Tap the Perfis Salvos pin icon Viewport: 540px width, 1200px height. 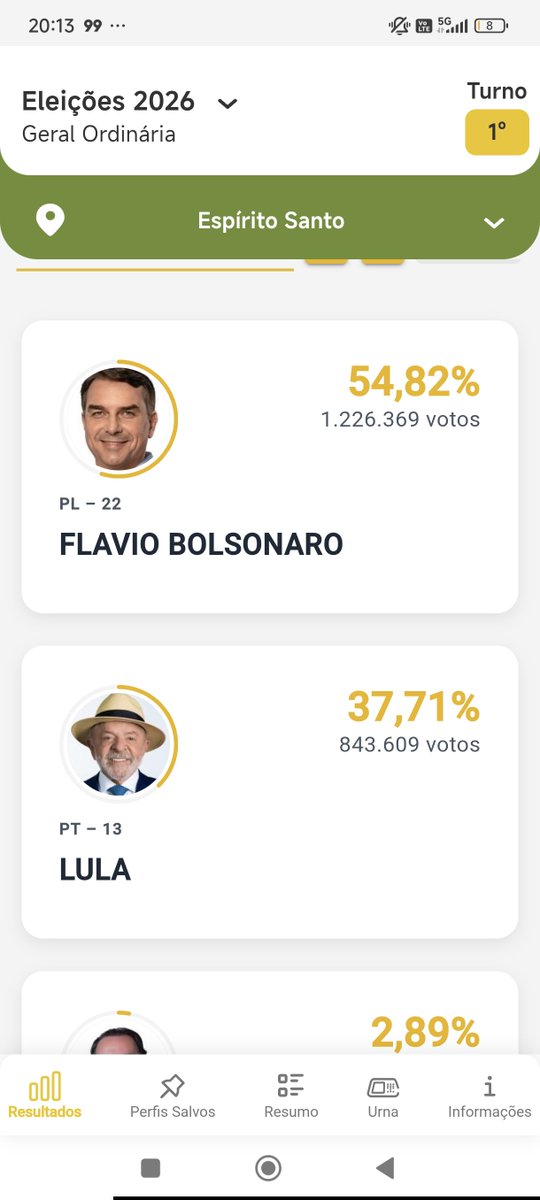pos(172,1086)
